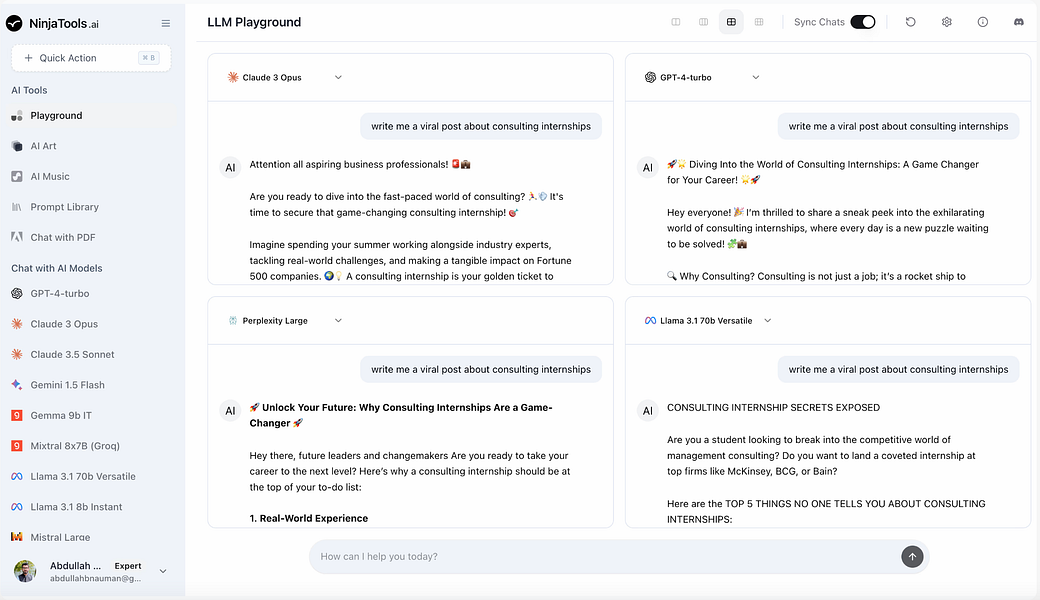Click the send arrow button
The height and width of the screenshot is (600, 1040).
[x=911, y=557]
